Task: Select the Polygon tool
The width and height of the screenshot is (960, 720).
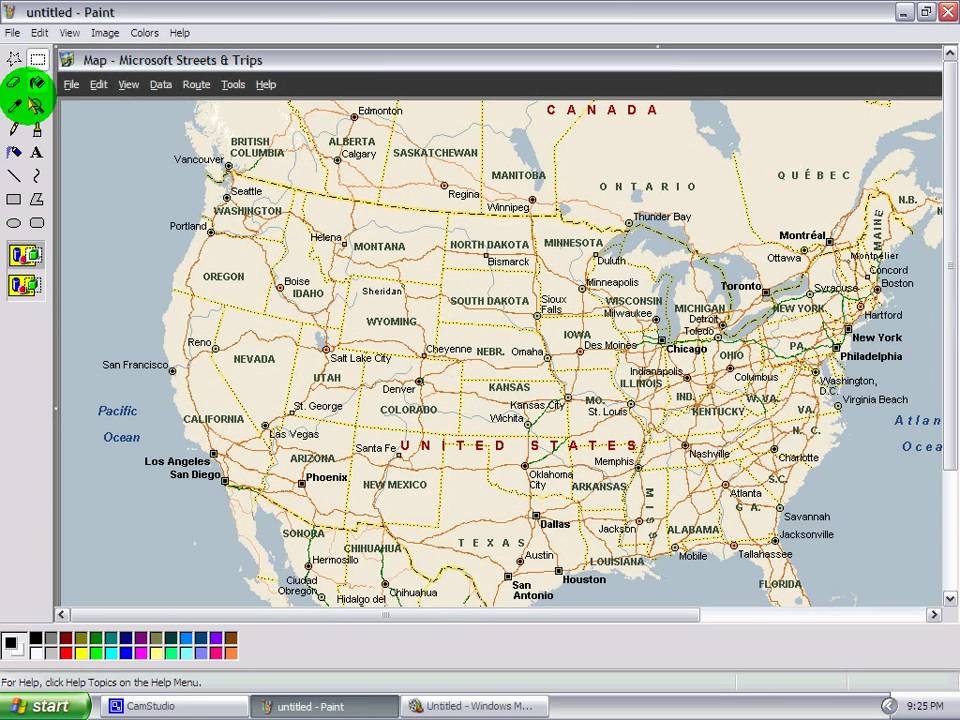Action: click(37, 199)
